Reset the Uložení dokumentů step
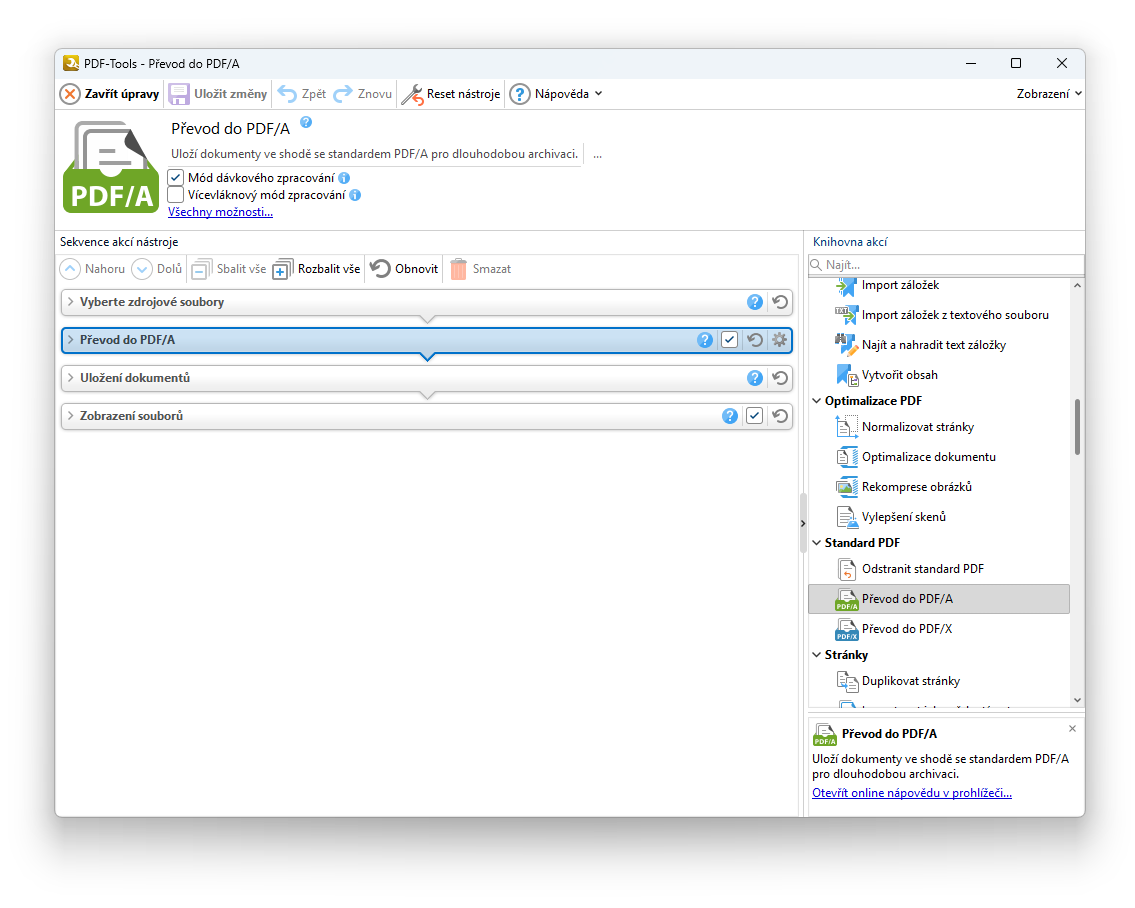The width and height of the screenshot is (1135, 908). [780, 378]
